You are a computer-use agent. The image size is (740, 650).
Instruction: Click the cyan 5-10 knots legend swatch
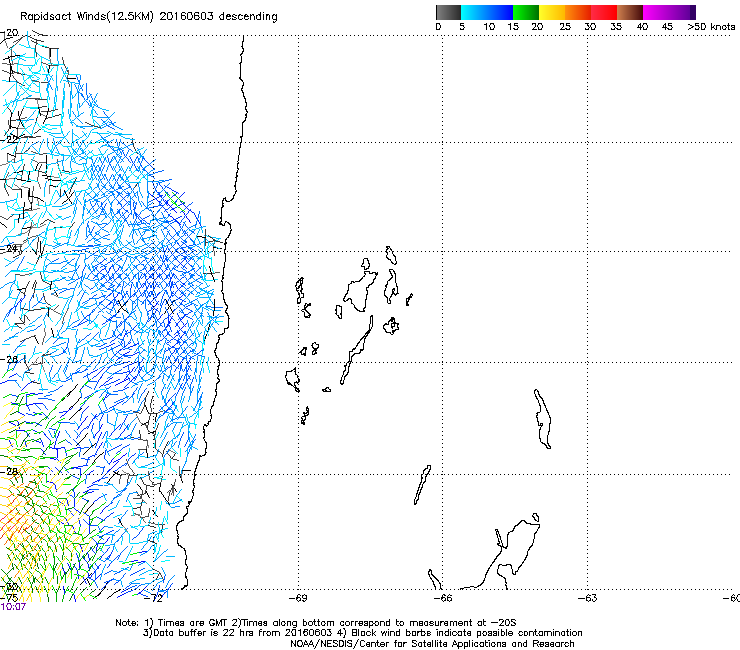474,12
